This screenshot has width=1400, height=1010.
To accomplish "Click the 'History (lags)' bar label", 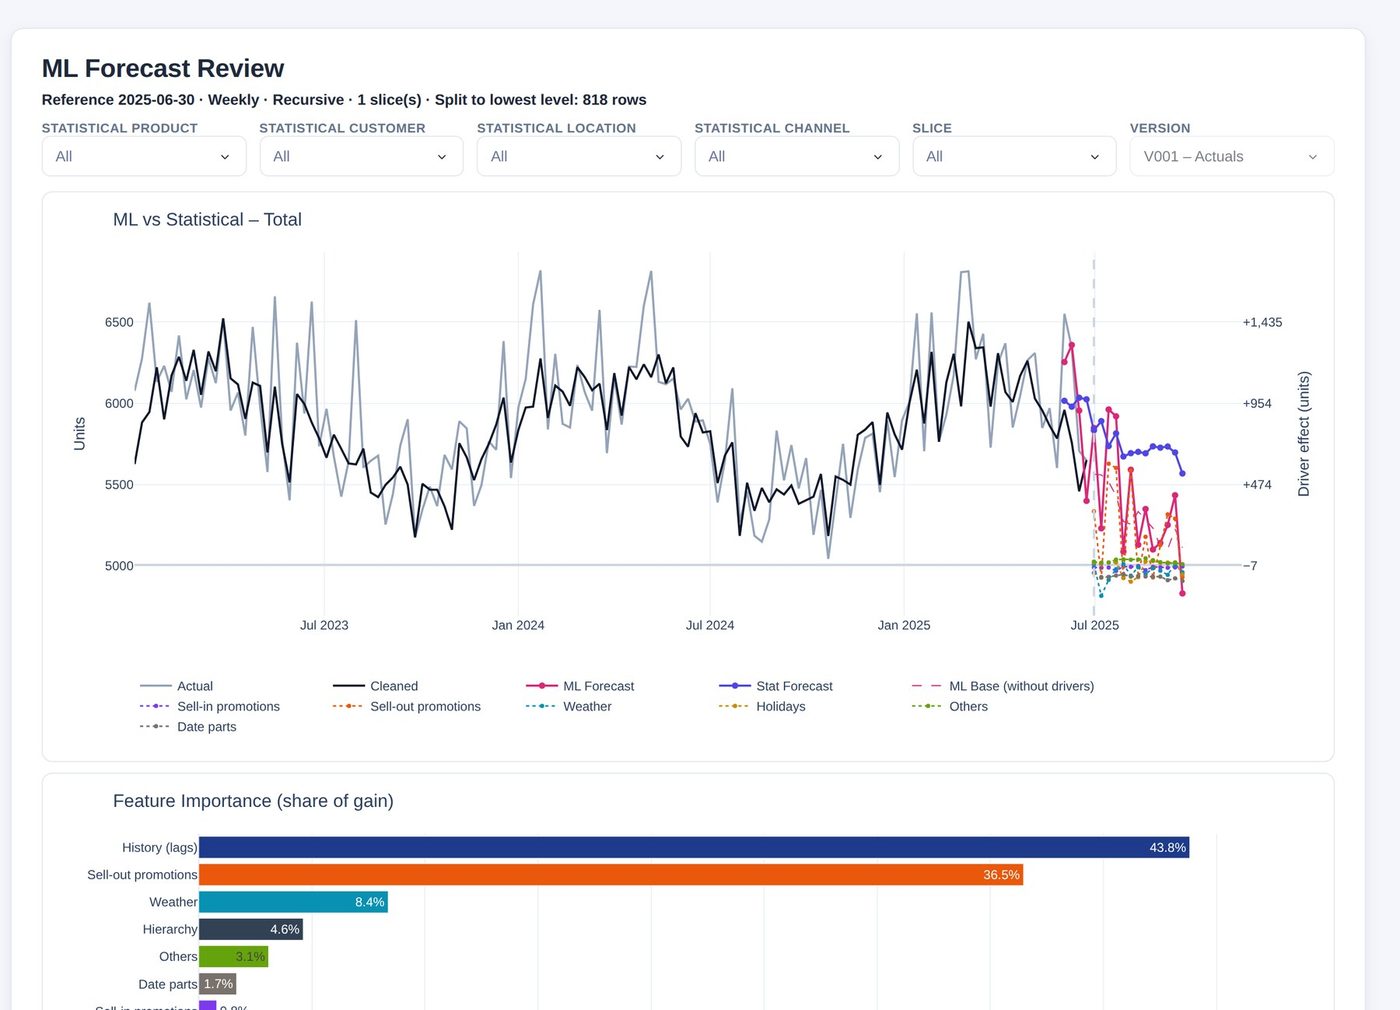I will pyautogui.click(x=160, y=848).
